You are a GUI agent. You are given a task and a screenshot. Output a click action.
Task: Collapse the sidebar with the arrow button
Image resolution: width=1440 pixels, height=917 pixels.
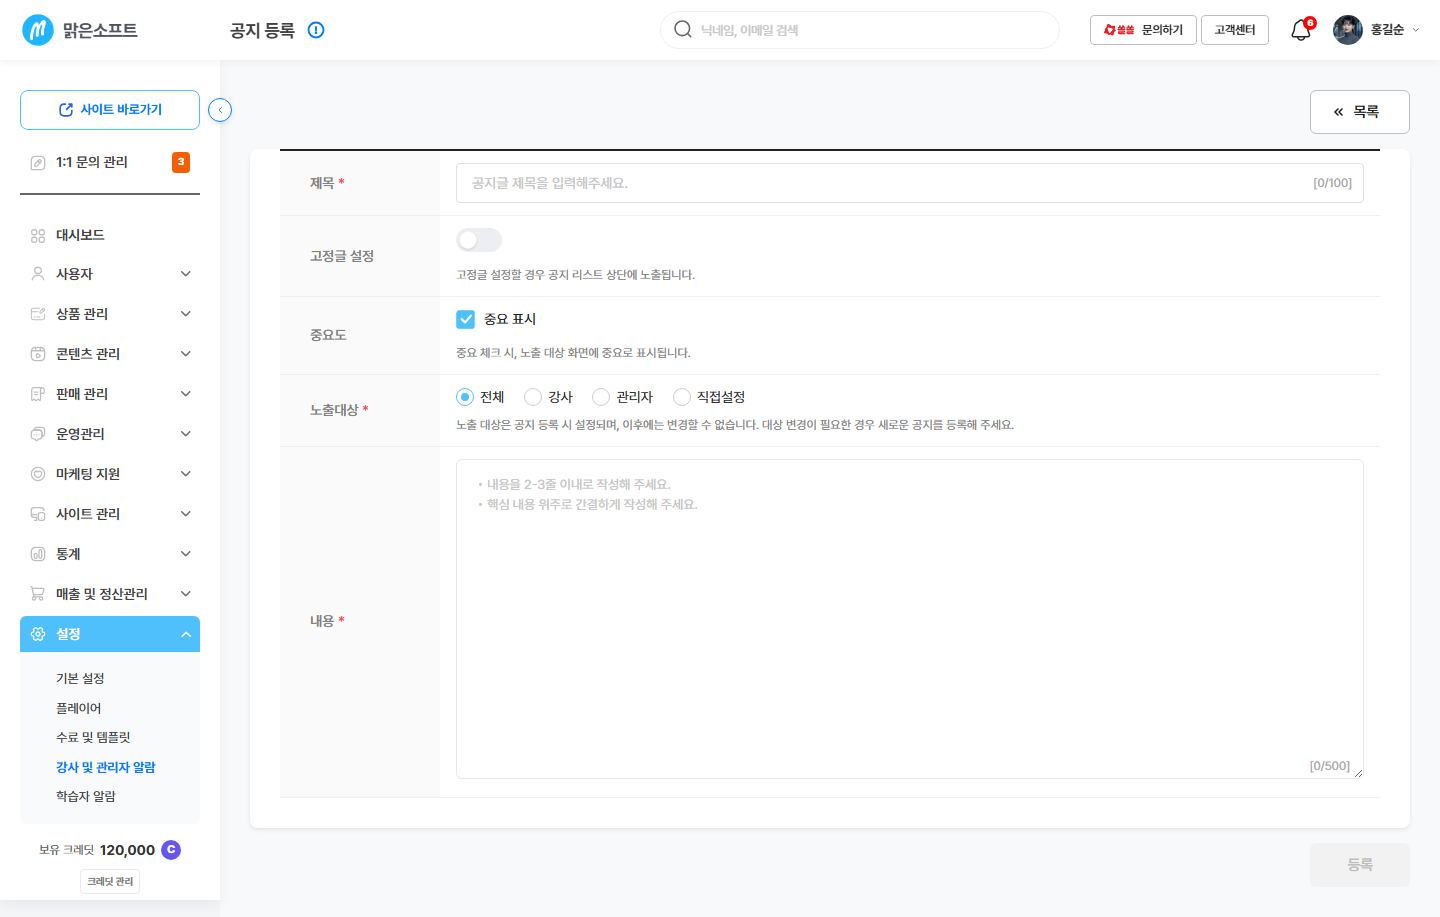pyautogui.click(x=220, y=110)
